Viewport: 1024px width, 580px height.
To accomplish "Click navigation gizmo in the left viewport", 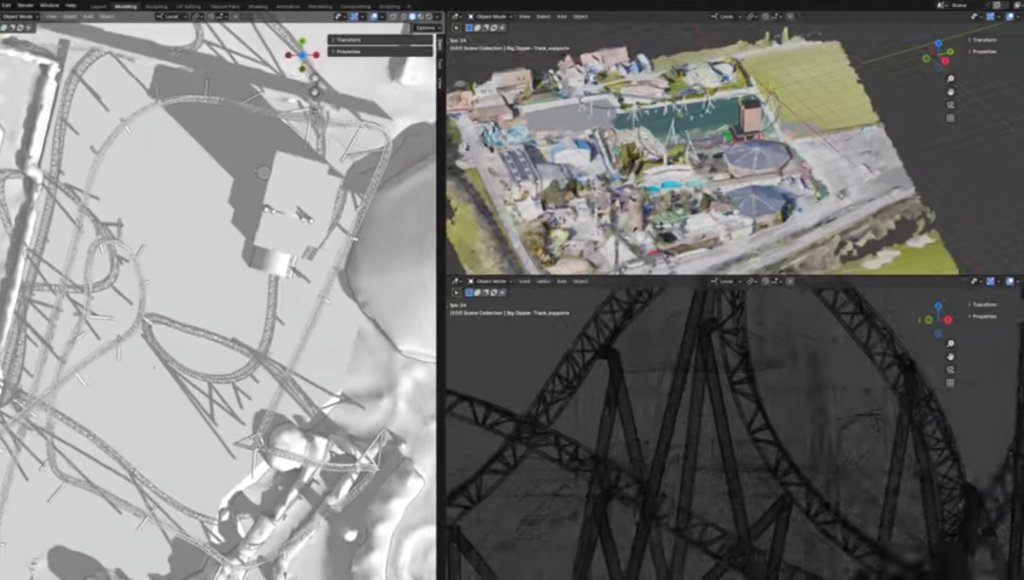I will (302, 56).
